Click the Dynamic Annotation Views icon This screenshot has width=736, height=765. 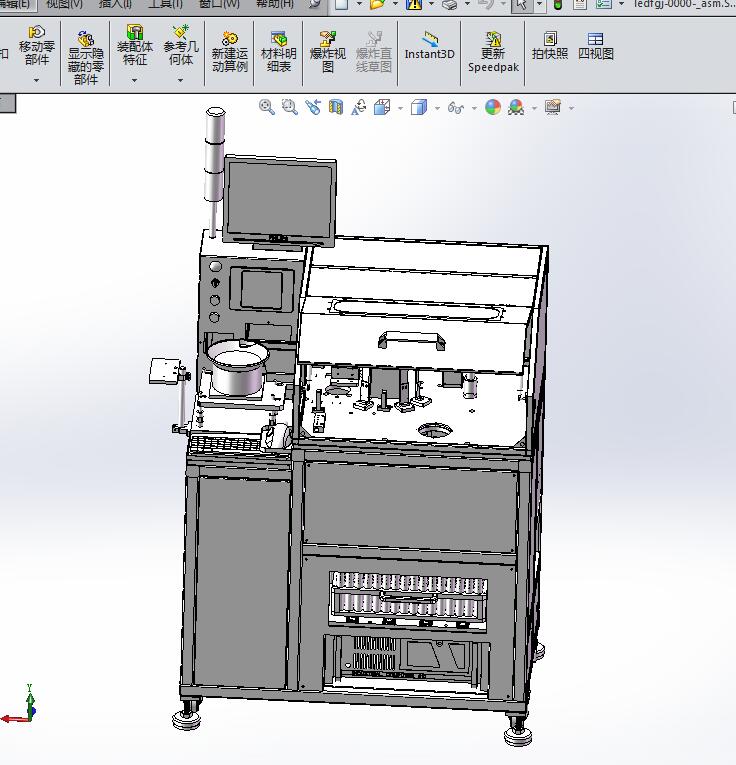358,107
